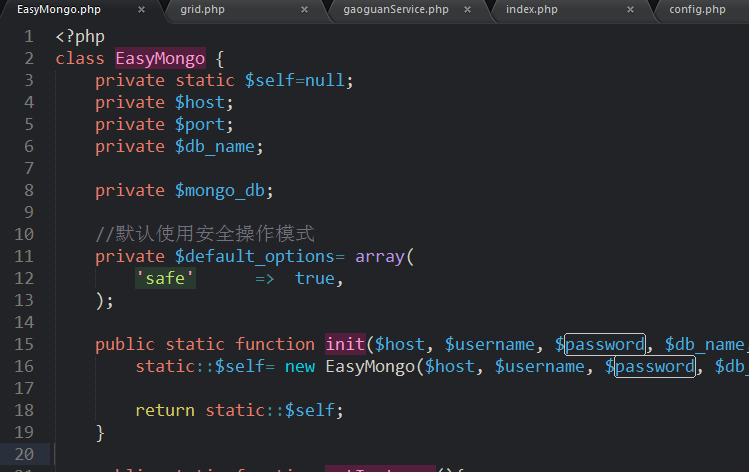
Task: Close the gaoguanService.php tab
Action: [x=468, y=10]
